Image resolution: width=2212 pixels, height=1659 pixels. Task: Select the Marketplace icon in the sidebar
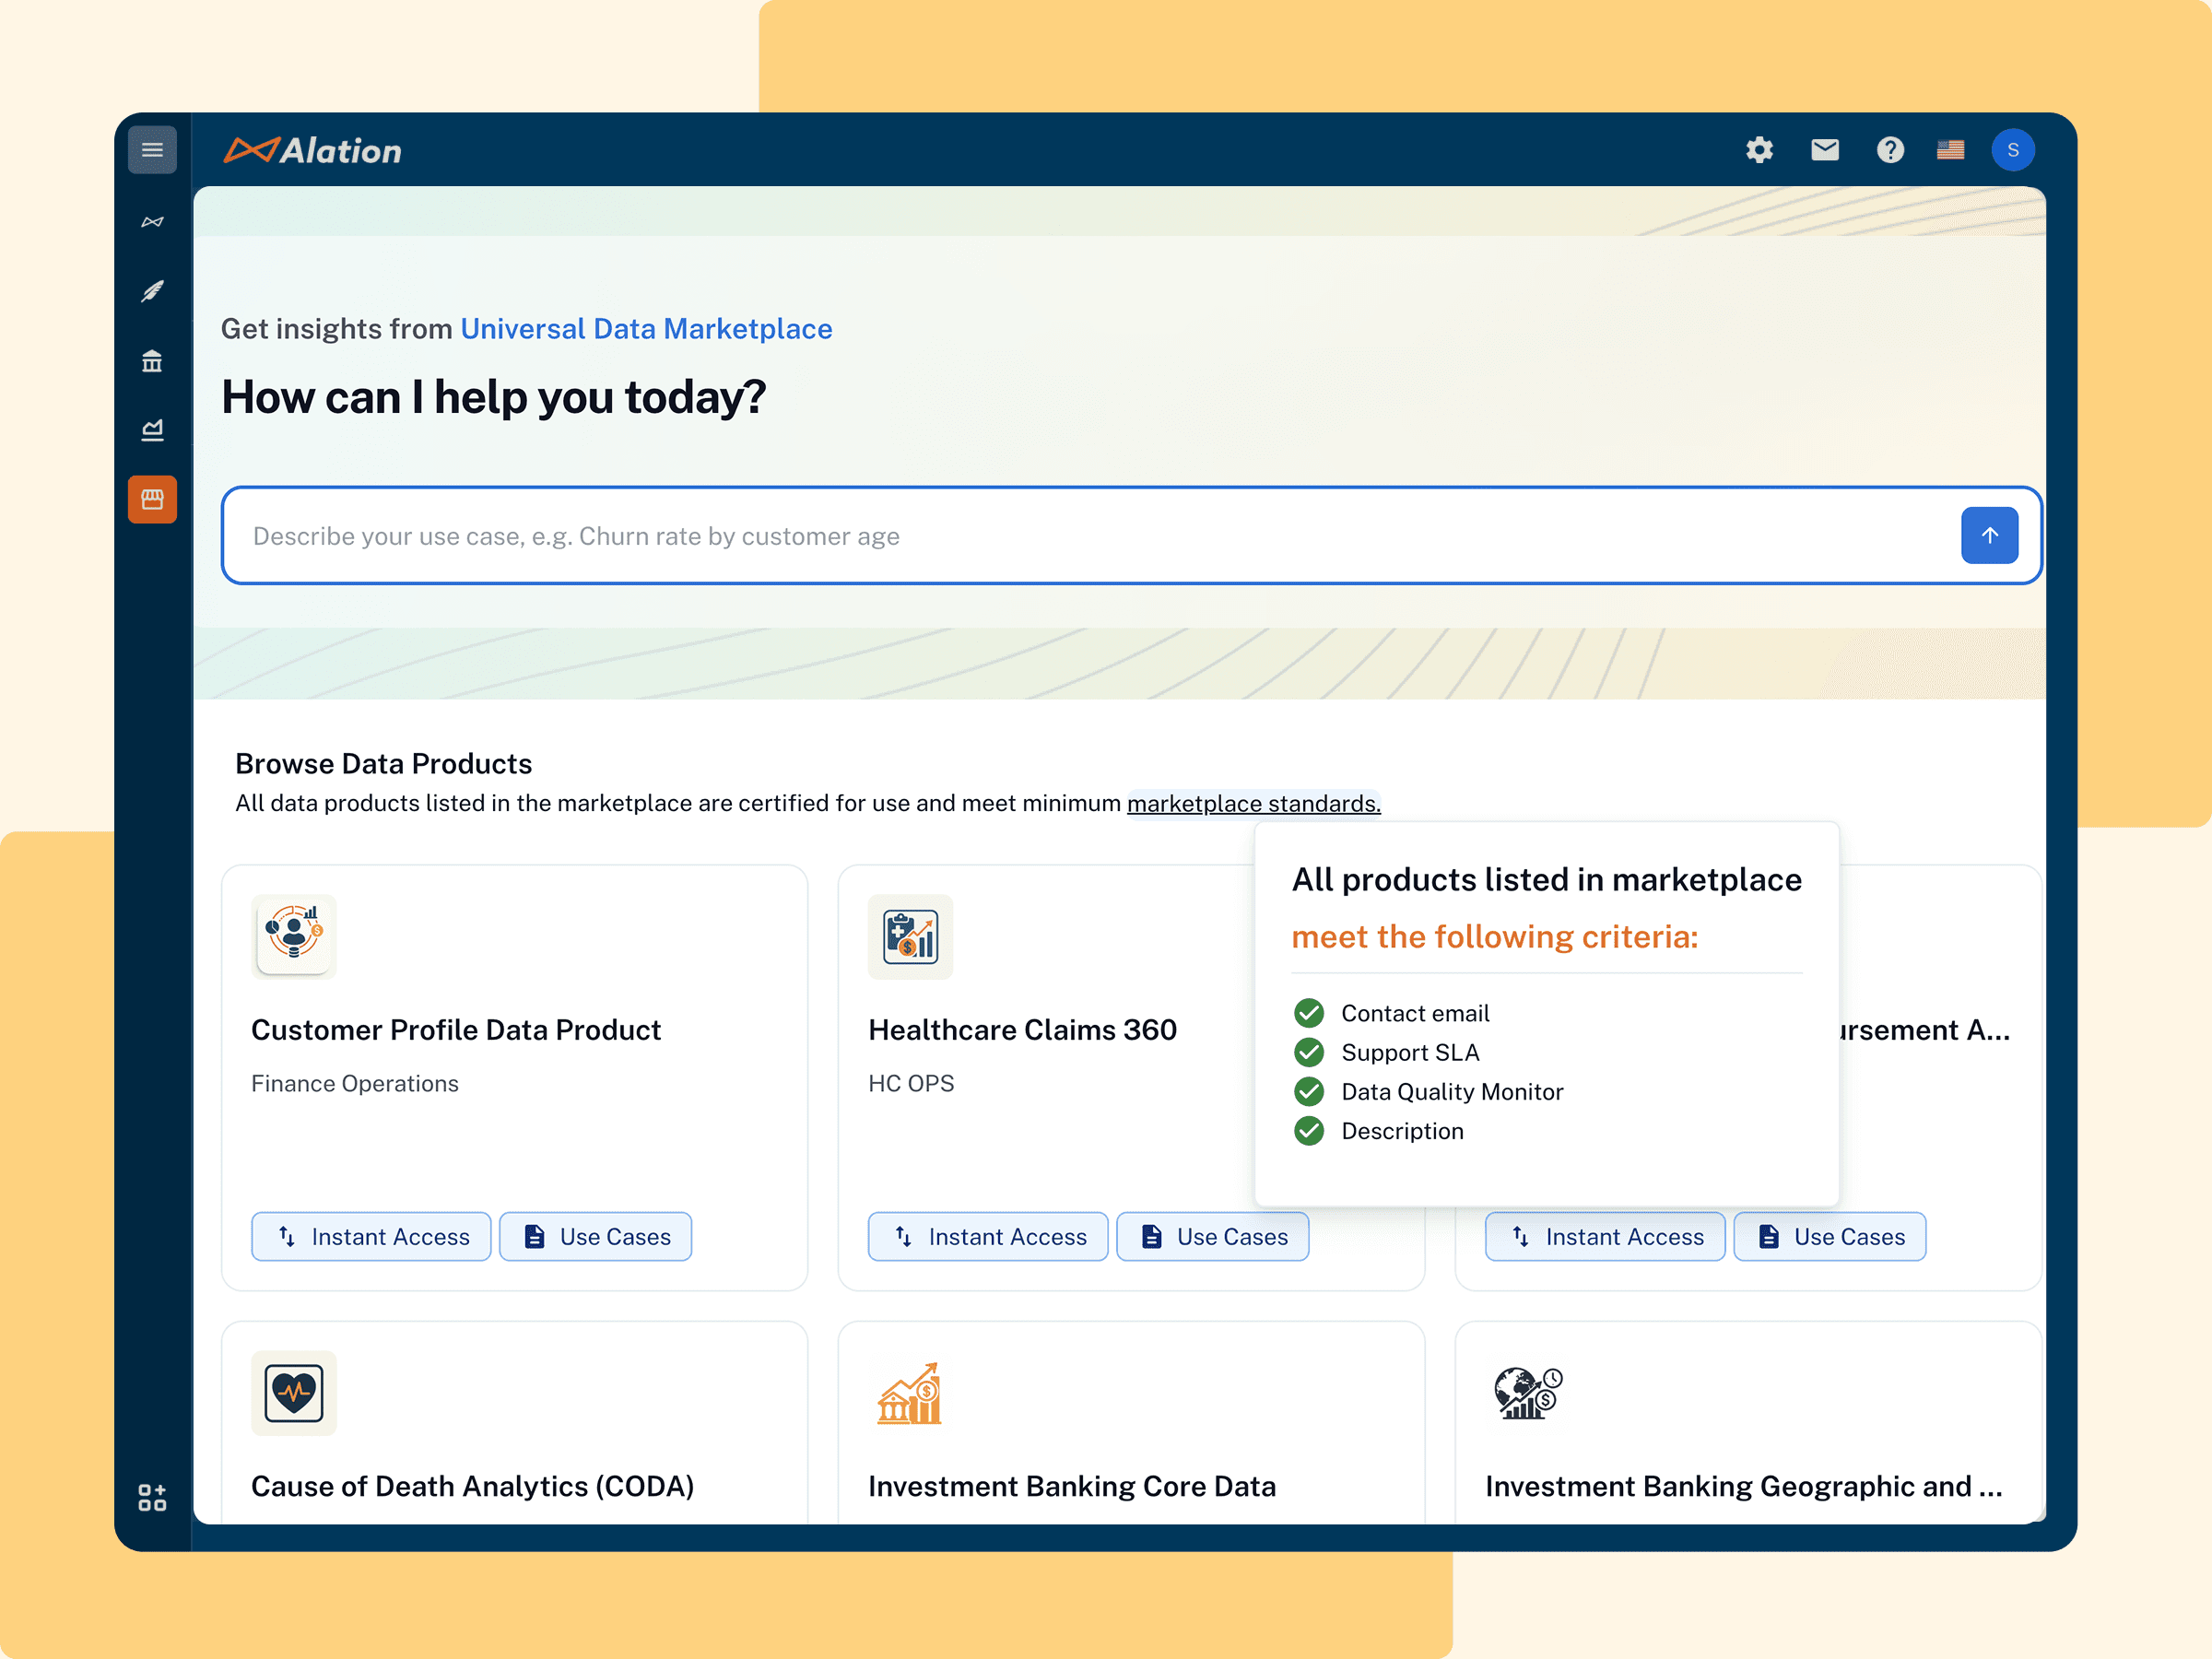152,499
